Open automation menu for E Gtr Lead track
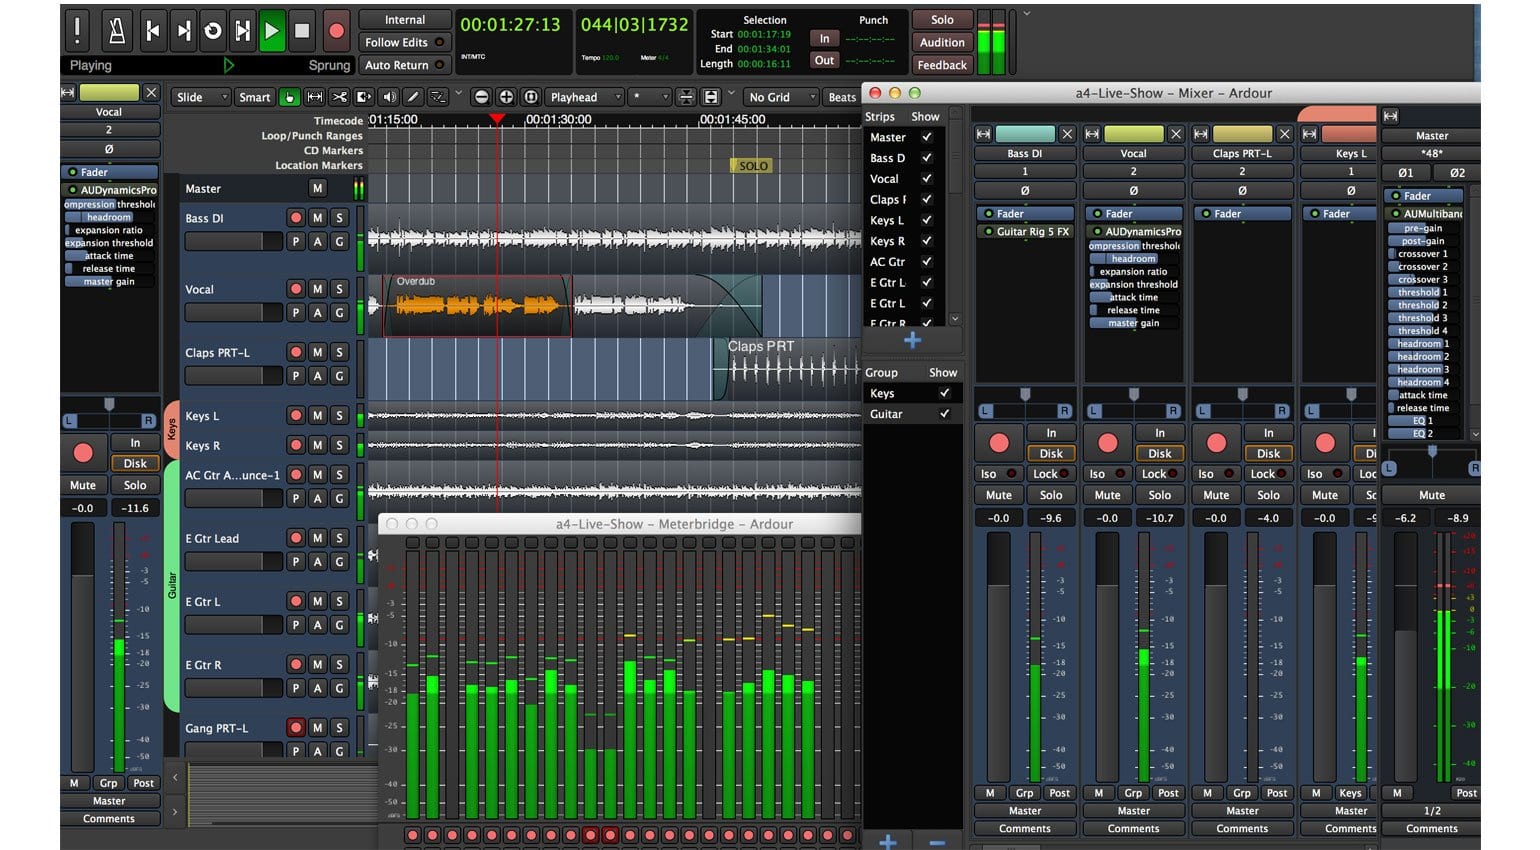 coord(317,562)
